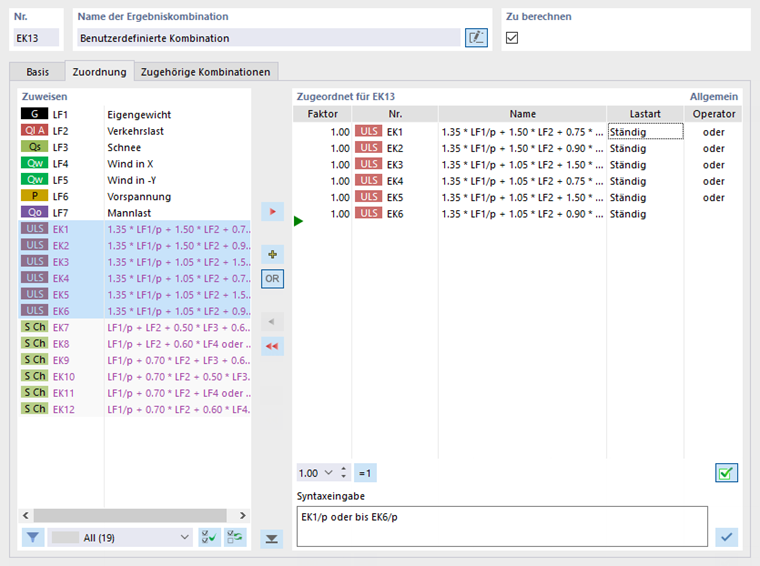Edit the result combination name using the pencil icon
760x566 pixels.
click(476, 38)
